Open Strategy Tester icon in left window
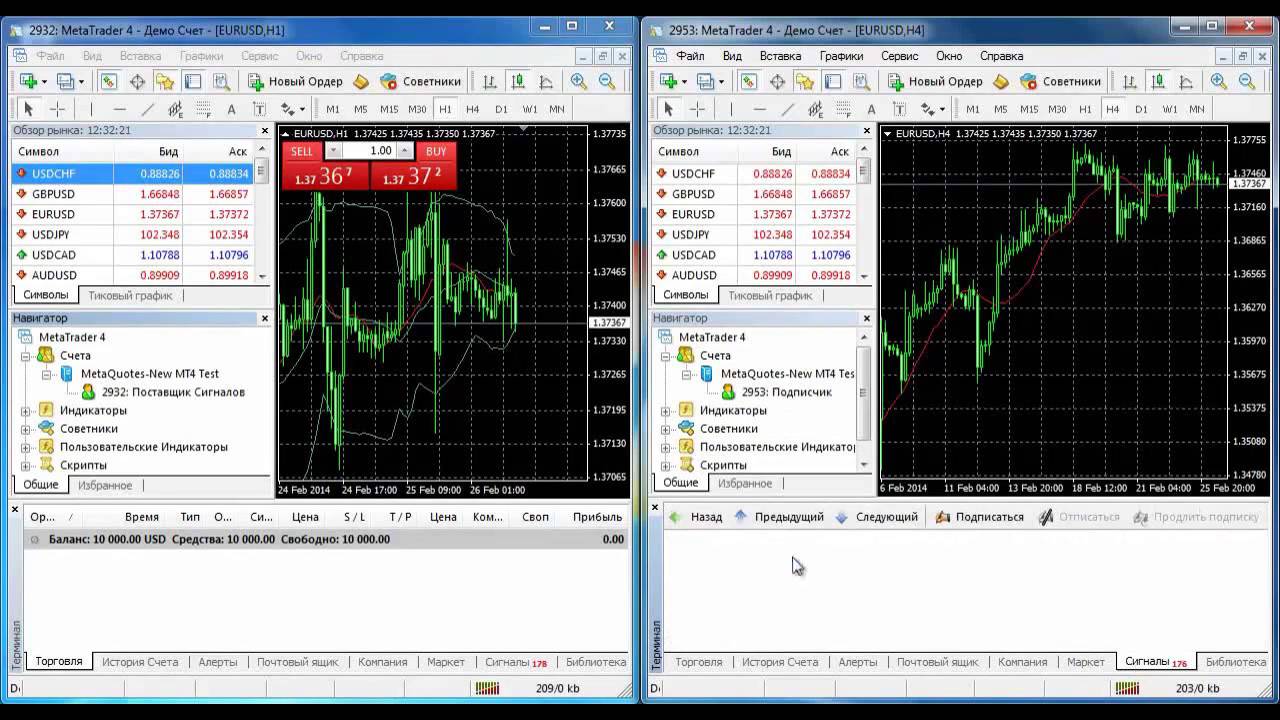This screenshot has width=1280, height=720. click(221, 82)
